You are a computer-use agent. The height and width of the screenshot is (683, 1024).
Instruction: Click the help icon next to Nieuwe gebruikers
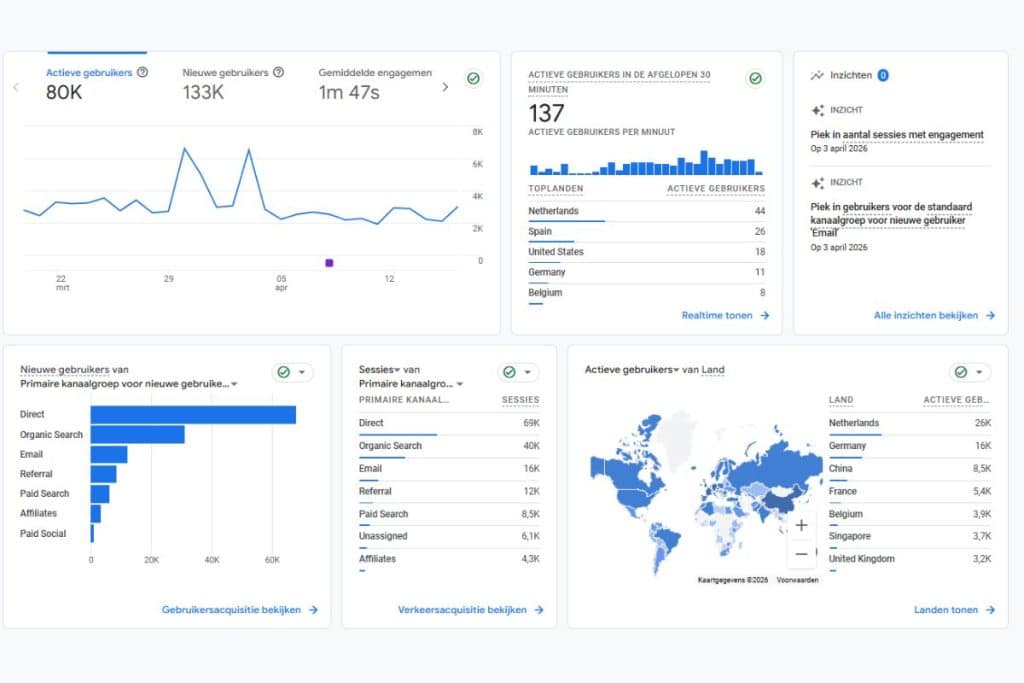click(x=280, y=72)
